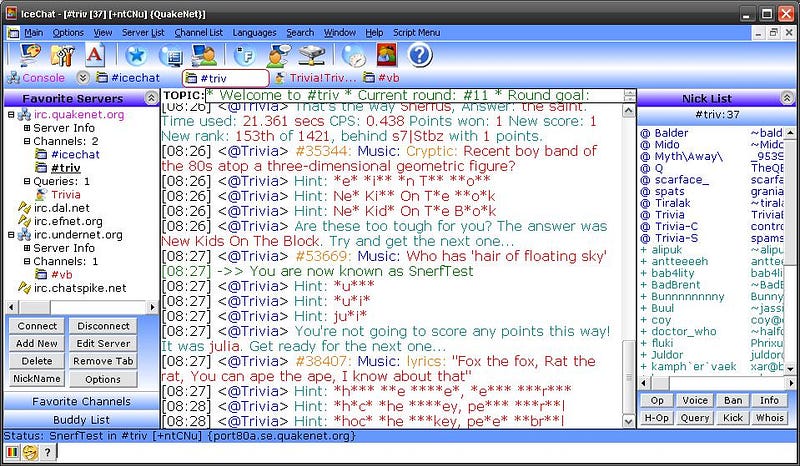Open the Main menu
This screenshot has height=466, width=800.
[x=34, y=33]
